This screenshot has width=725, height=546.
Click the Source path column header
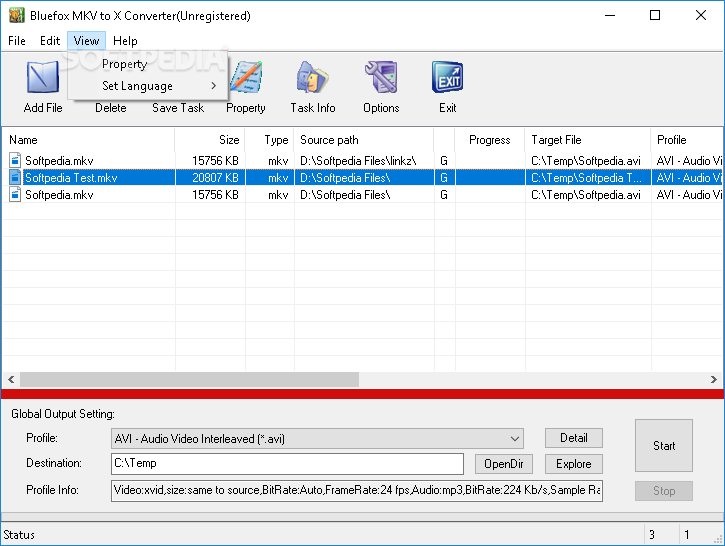tap(364, 140)
